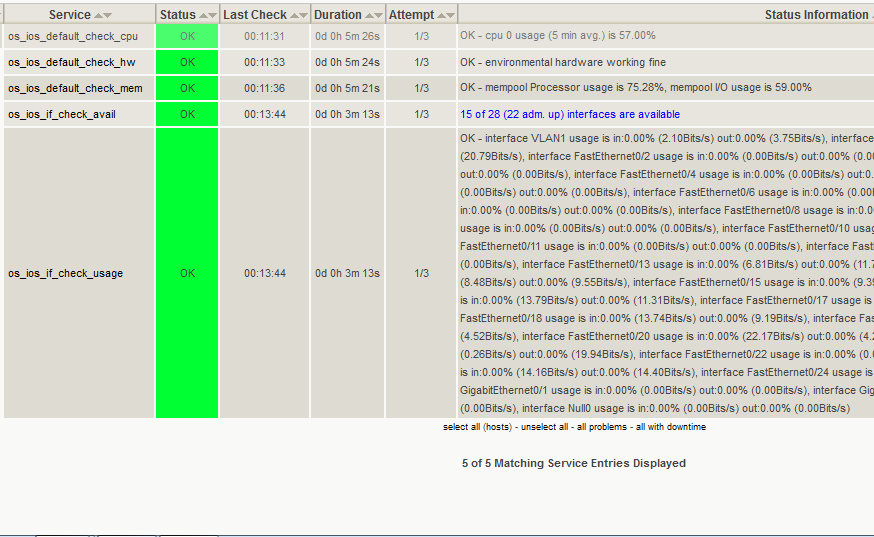Click green OK status cell for check_usage
Screen dimensions: 874x537
[187, 273]
